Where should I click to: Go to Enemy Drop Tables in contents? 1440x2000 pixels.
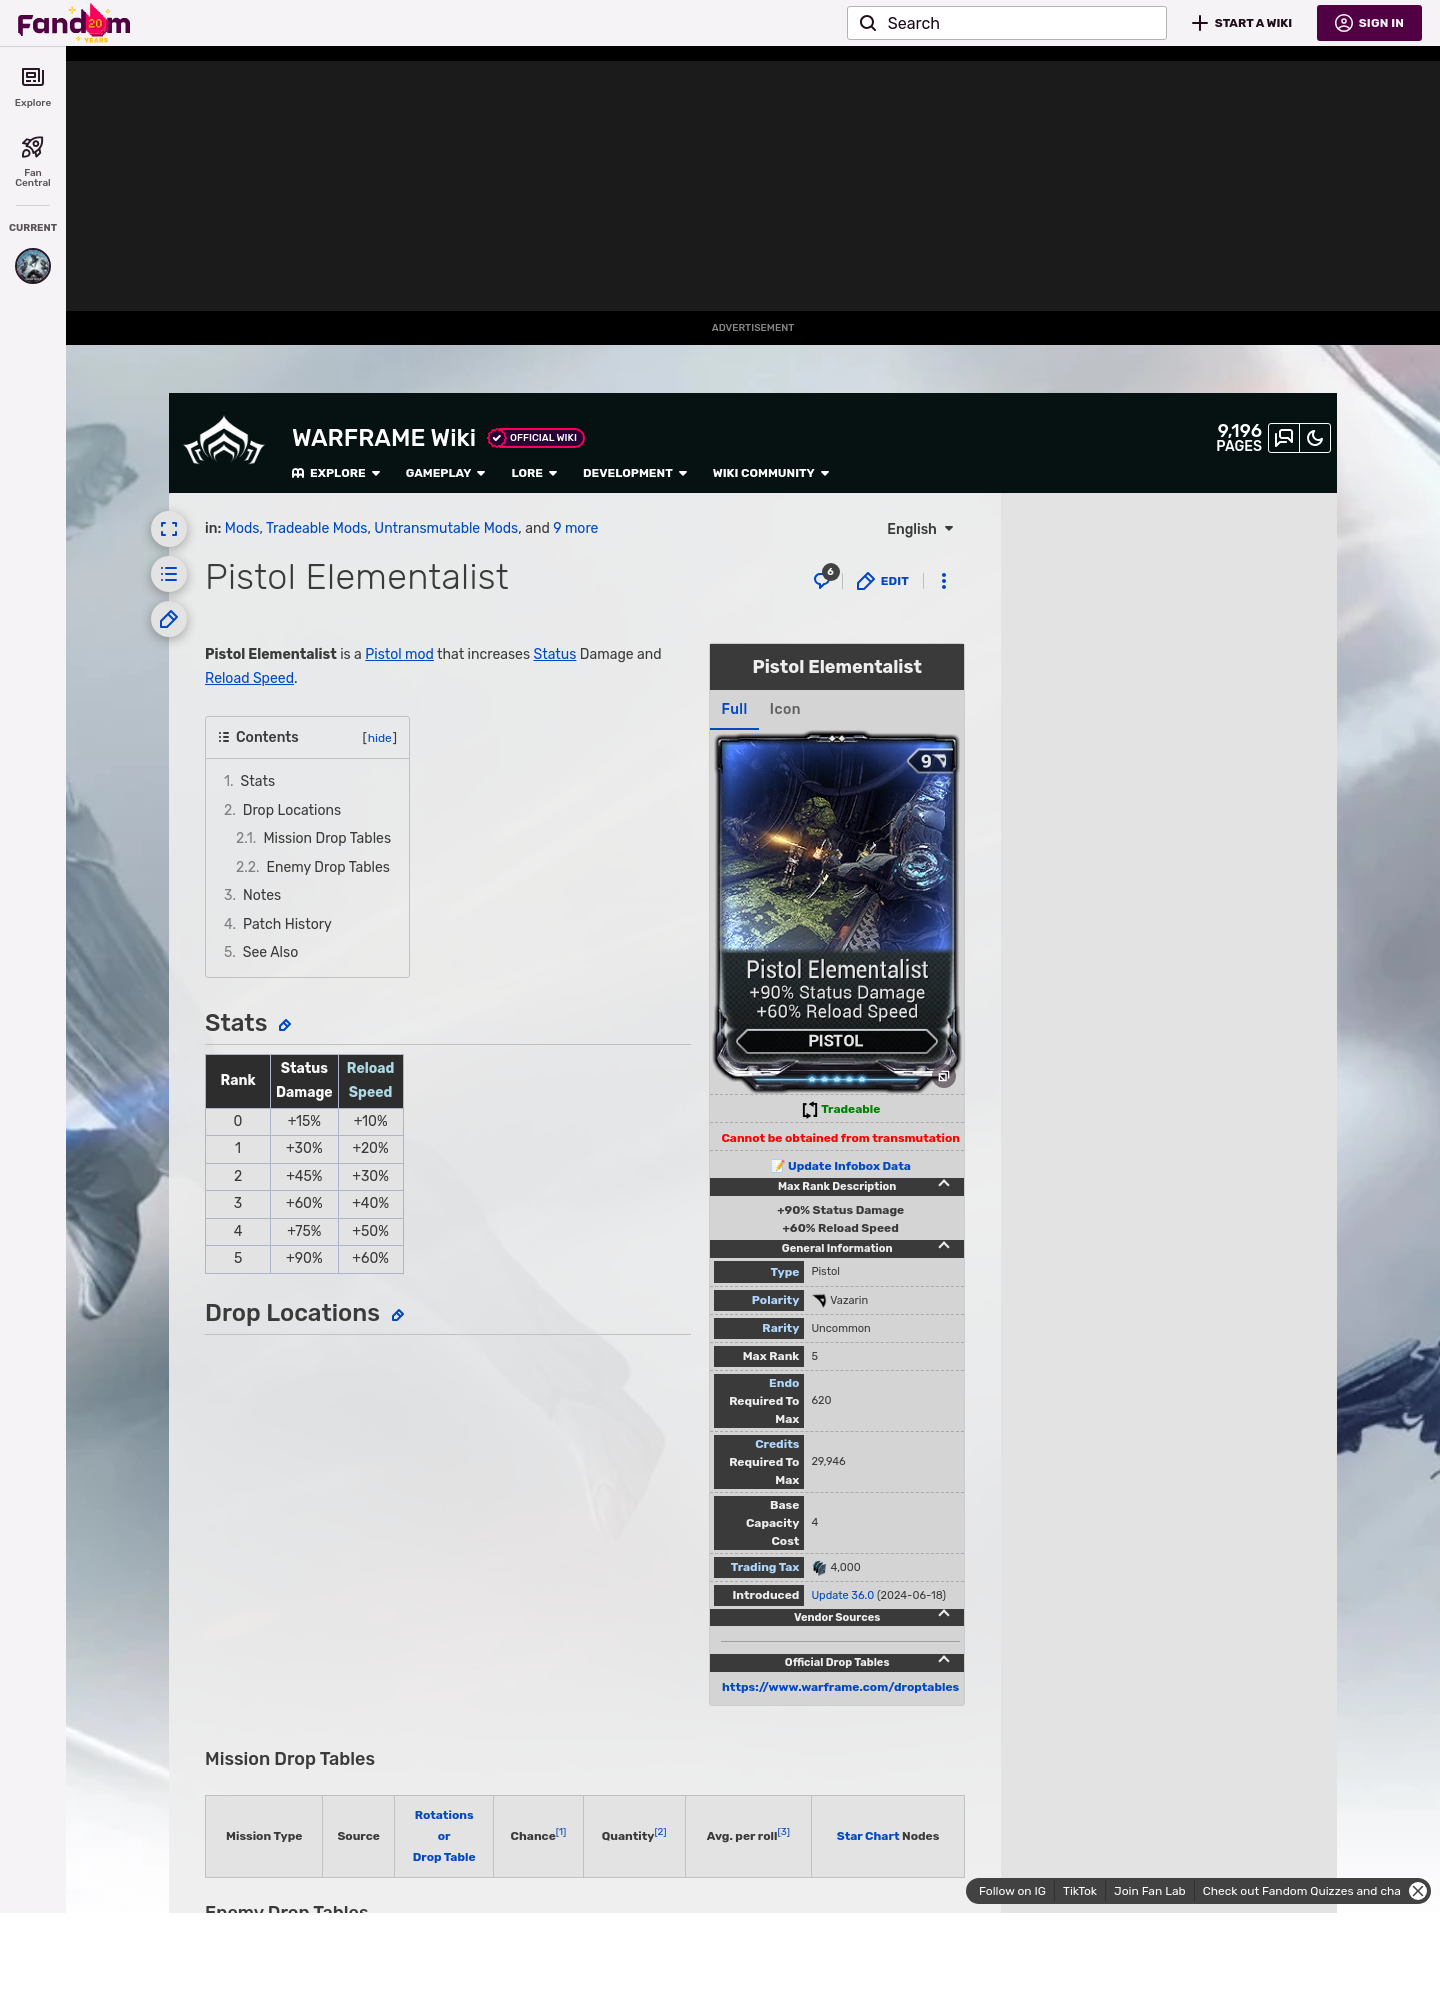click(x=328, y=867)
